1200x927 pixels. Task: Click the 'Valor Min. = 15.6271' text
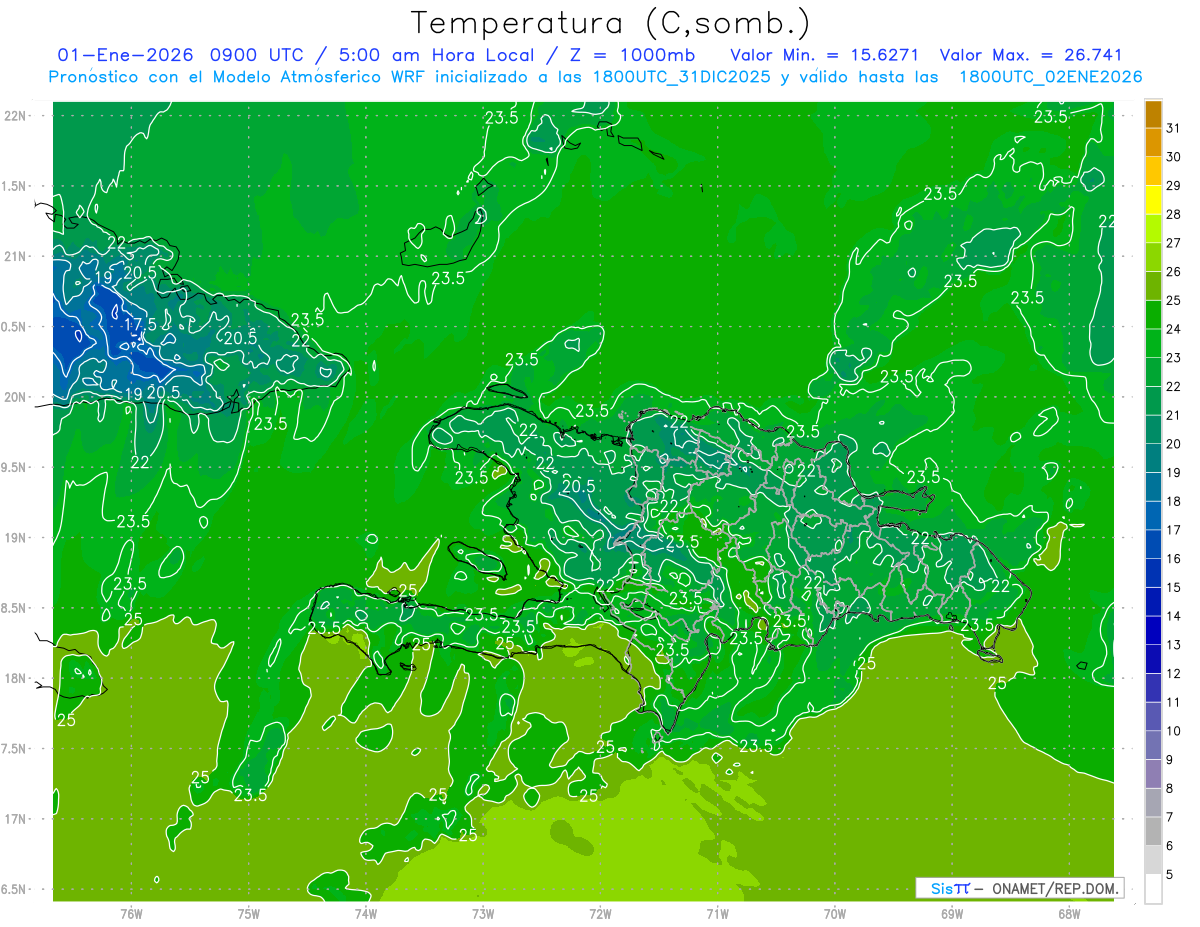click(824, 55)
